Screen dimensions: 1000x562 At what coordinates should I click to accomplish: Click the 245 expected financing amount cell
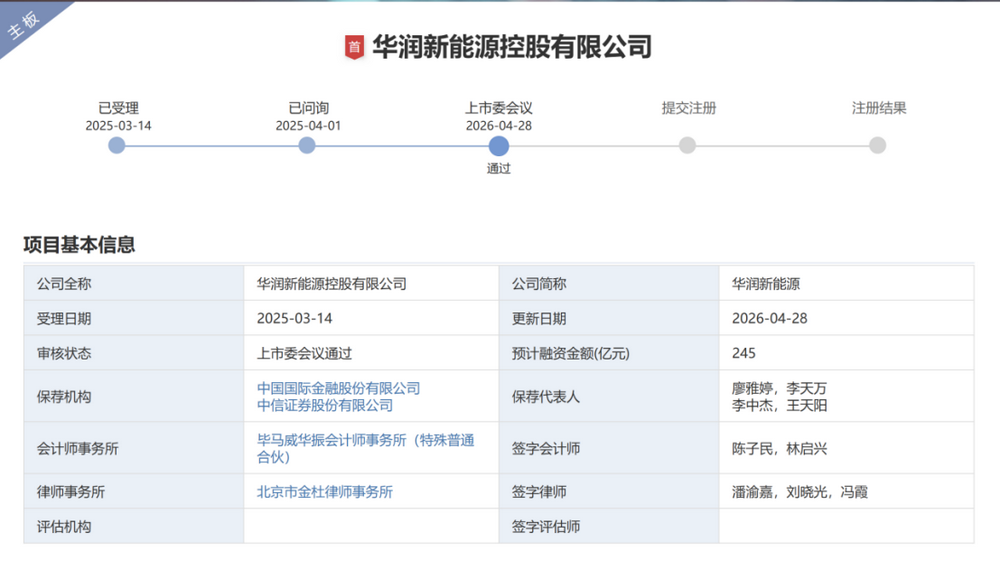(x=744, y=353)
